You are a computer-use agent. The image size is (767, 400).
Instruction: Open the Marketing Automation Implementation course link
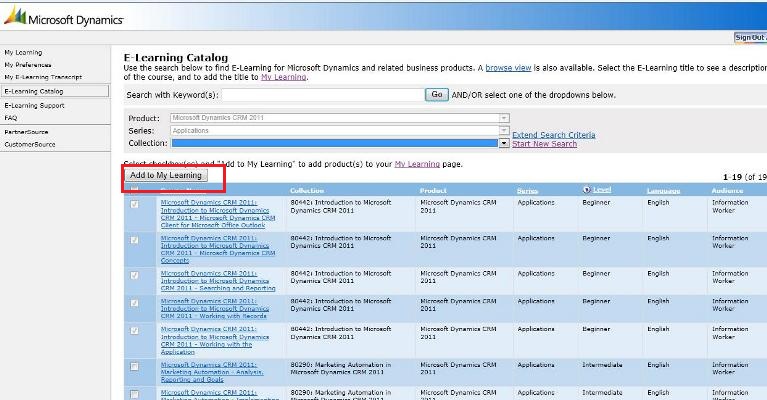point(220,395)
